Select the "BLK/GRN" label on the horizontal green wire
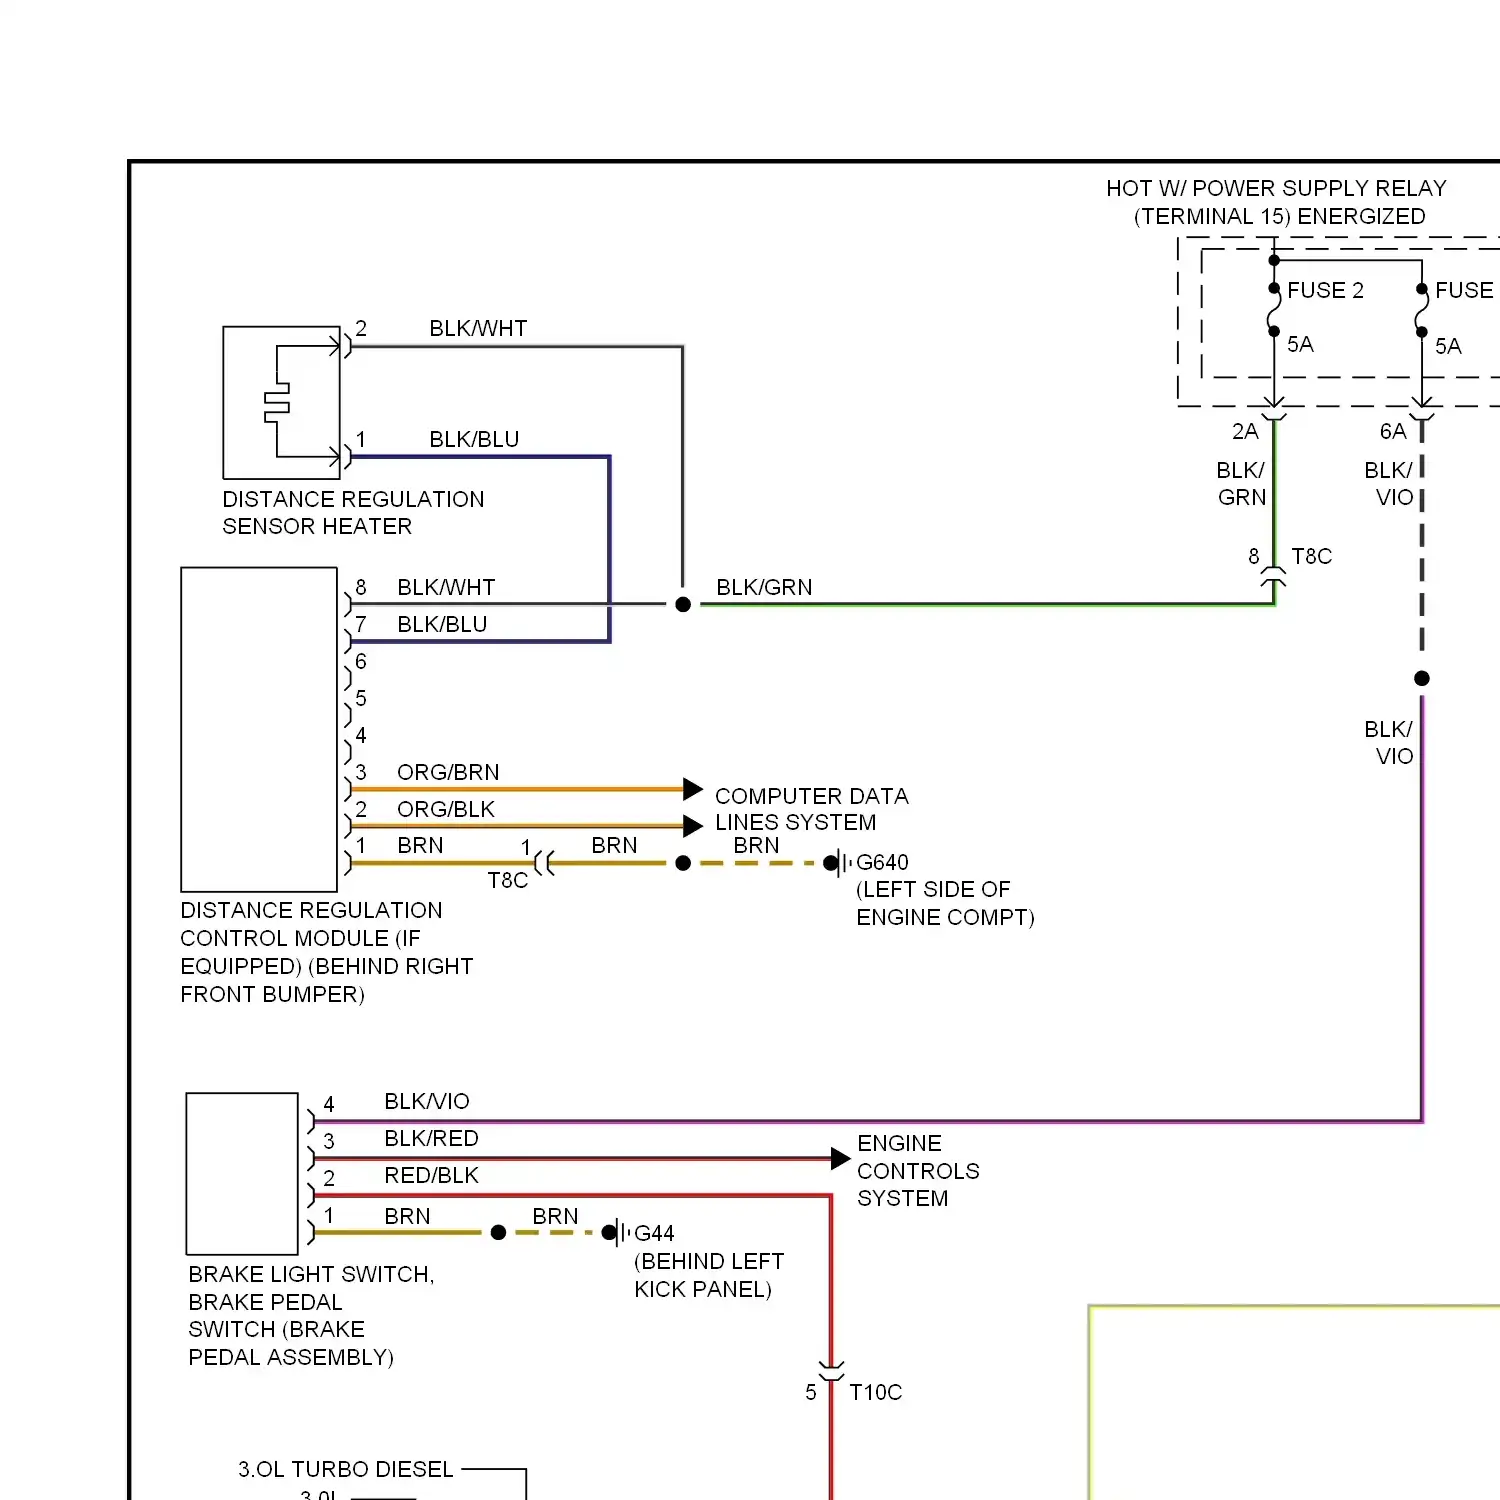 point(764,587)
